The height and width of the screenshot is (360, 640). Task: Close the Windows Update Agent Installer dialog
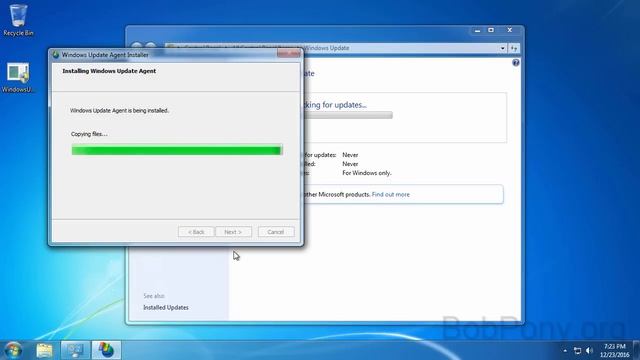289,53
